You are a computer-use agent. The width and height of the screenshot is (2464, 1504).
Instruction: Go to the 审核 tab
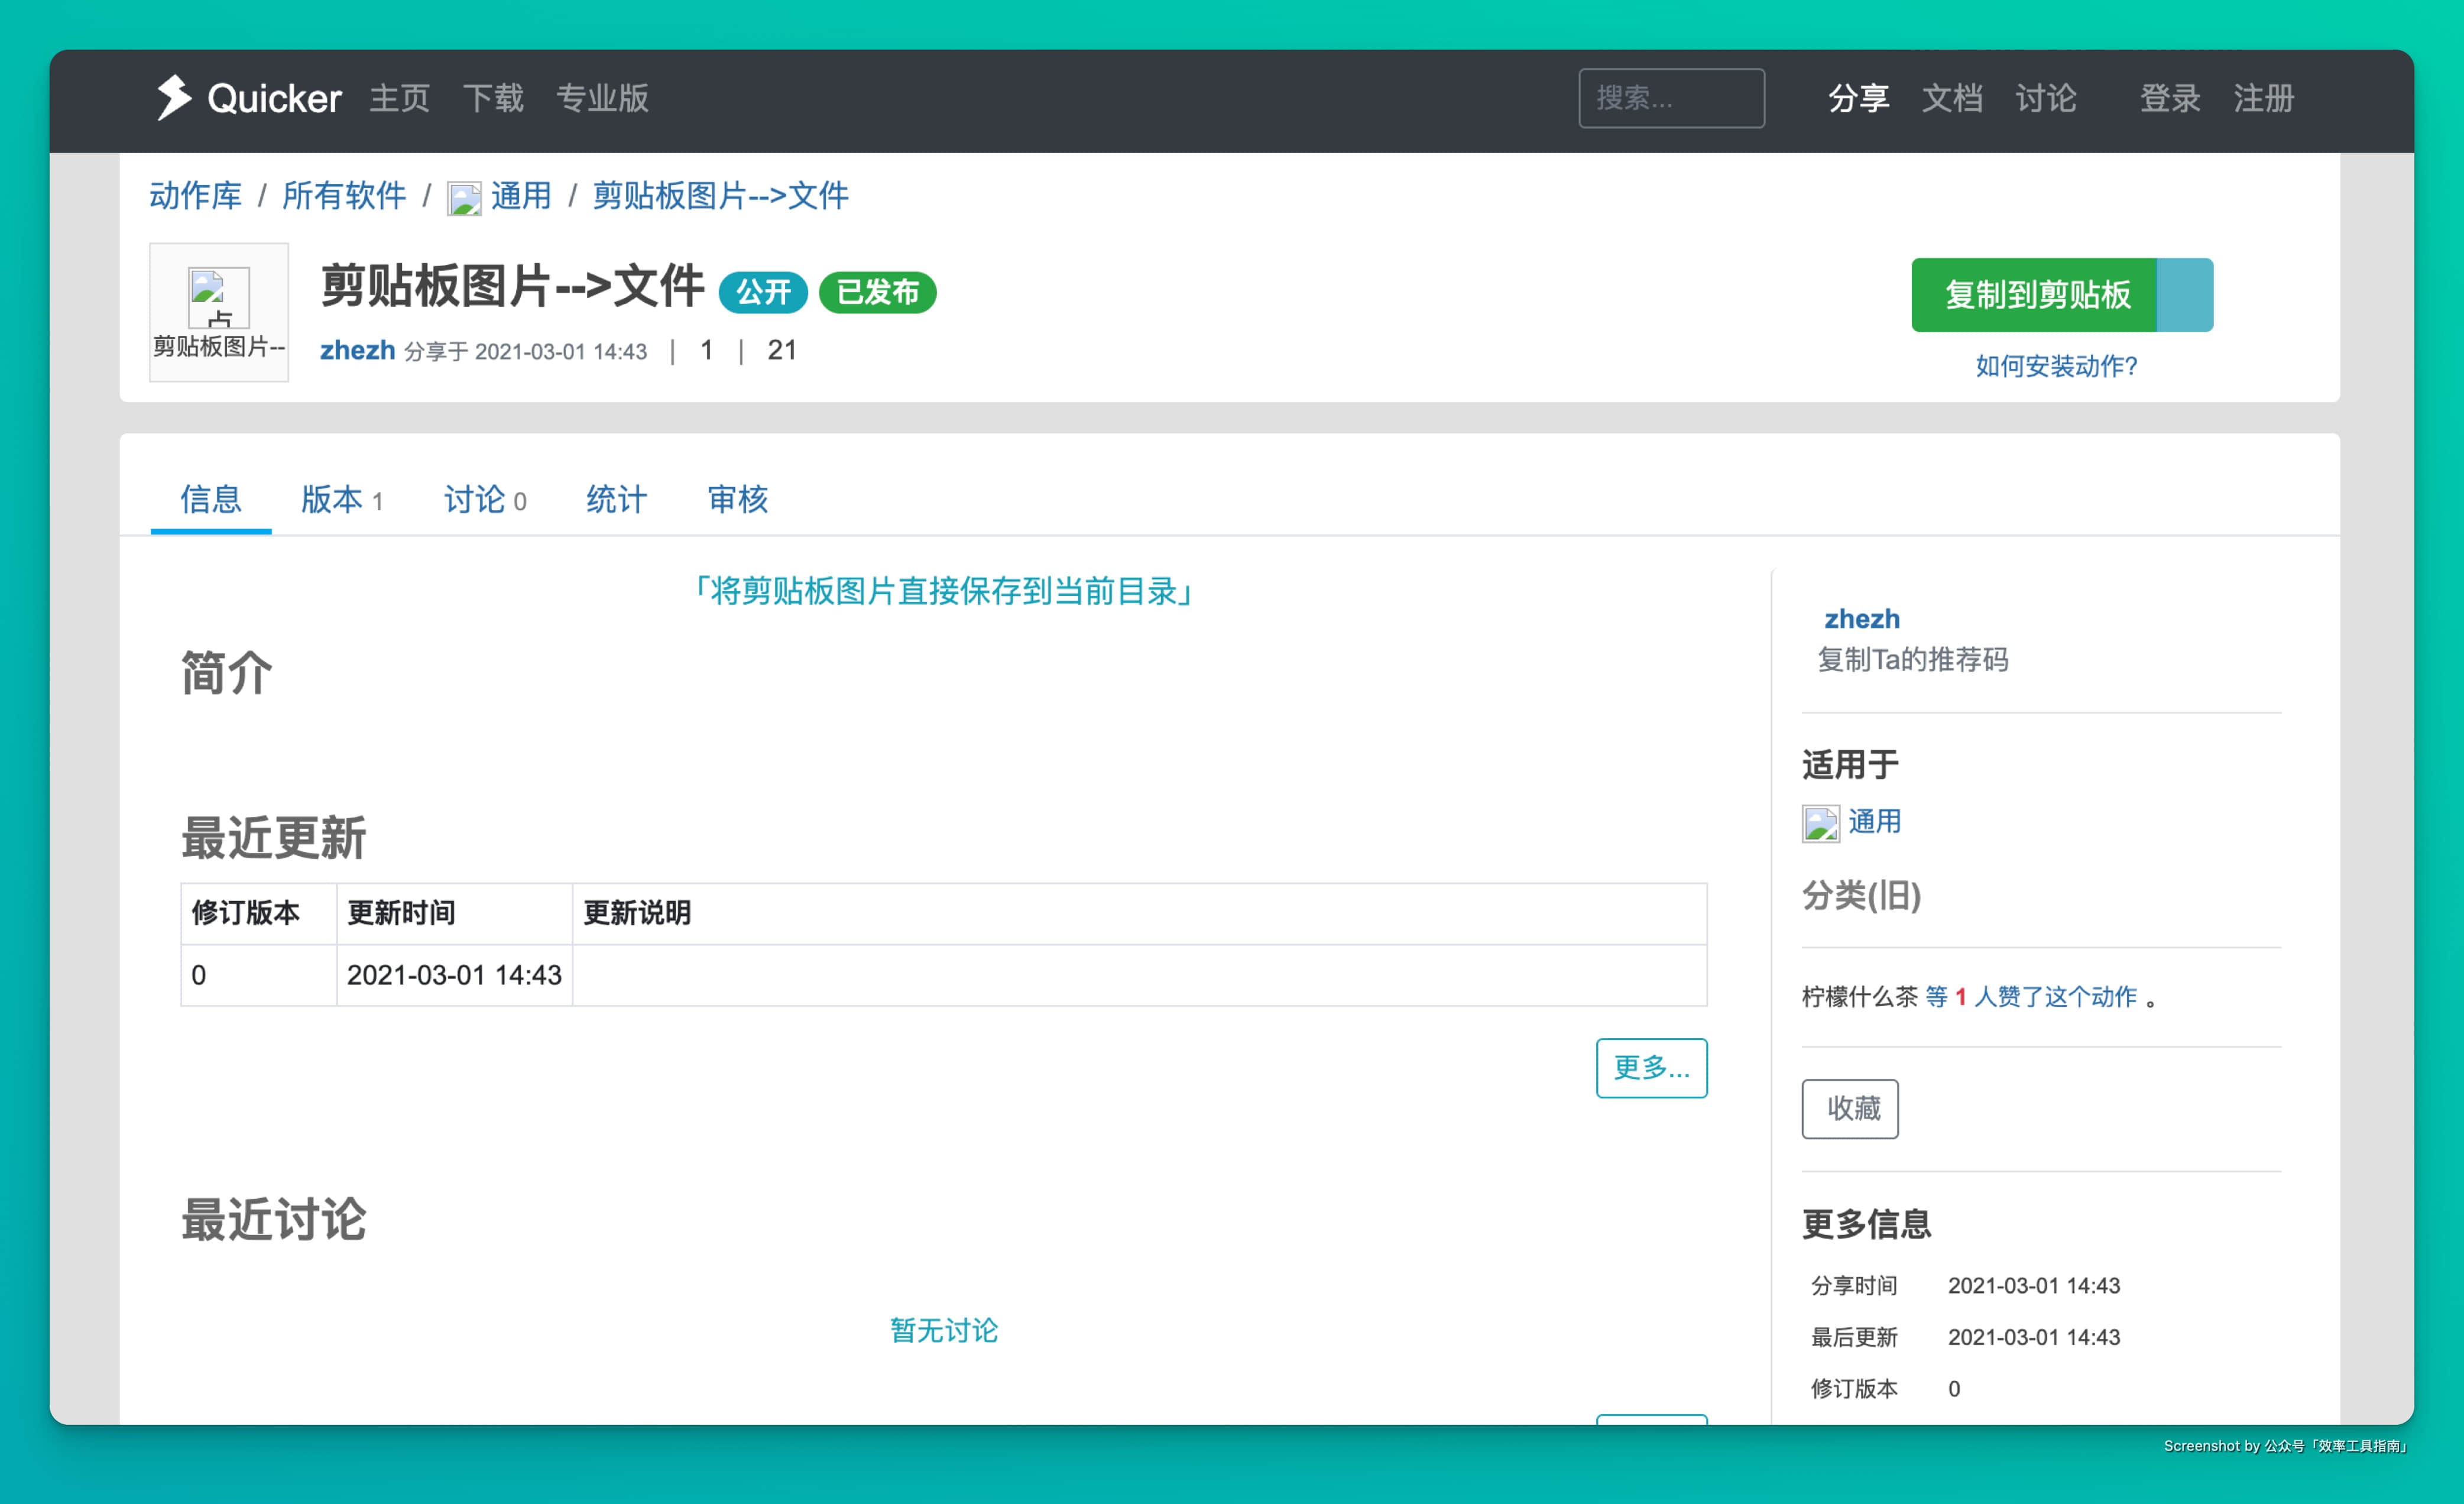click(x=737, y=499)
